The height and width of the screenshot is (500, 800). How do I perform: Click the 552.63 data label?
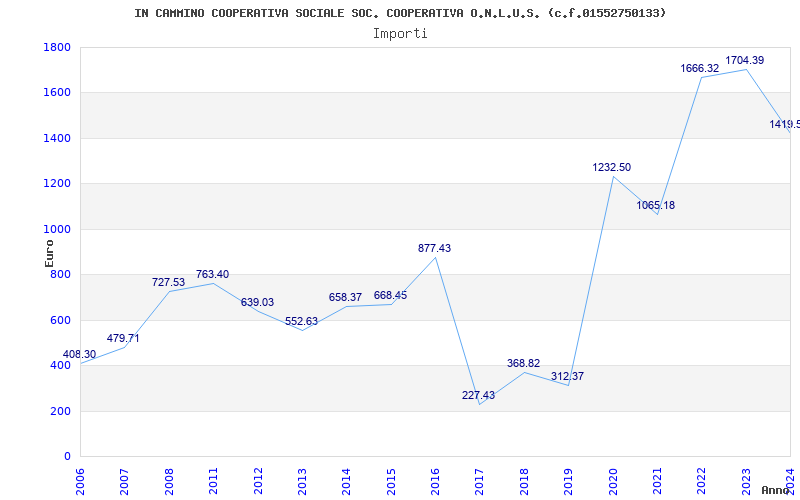coord(302,321)
